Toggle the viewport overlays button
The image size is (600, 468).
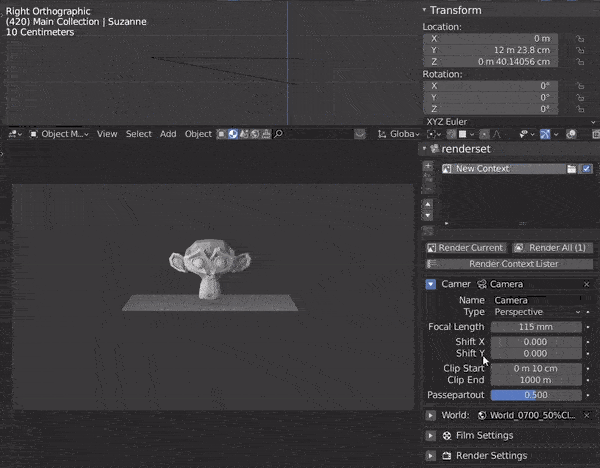pyautogui.click(x=571, y=134)
